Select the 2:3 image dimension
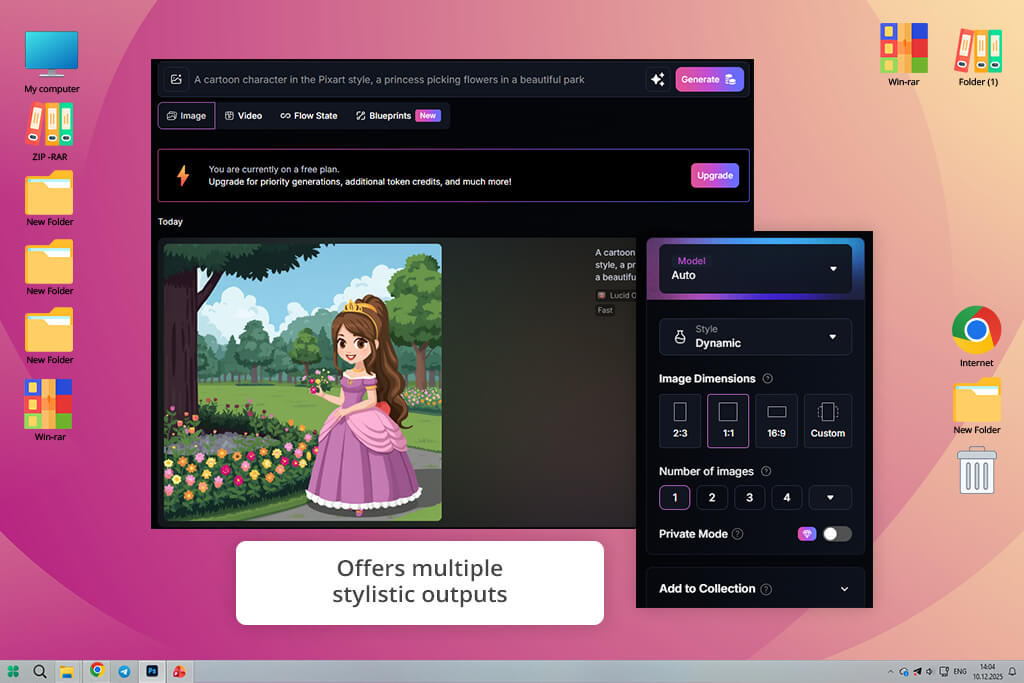Image resolution: width=1024 pixels, height=683 pixels. tap(680, 421)
